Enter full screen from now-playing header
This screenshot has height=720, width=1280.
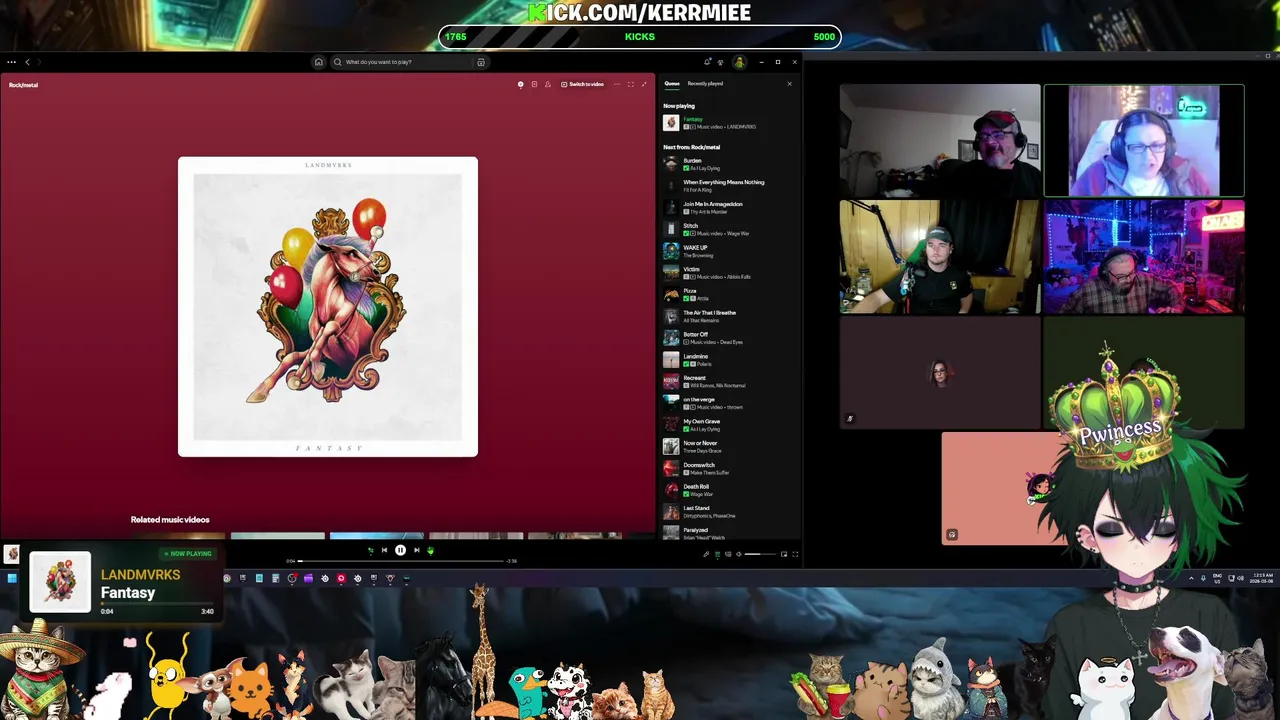(x=631, y=84)
